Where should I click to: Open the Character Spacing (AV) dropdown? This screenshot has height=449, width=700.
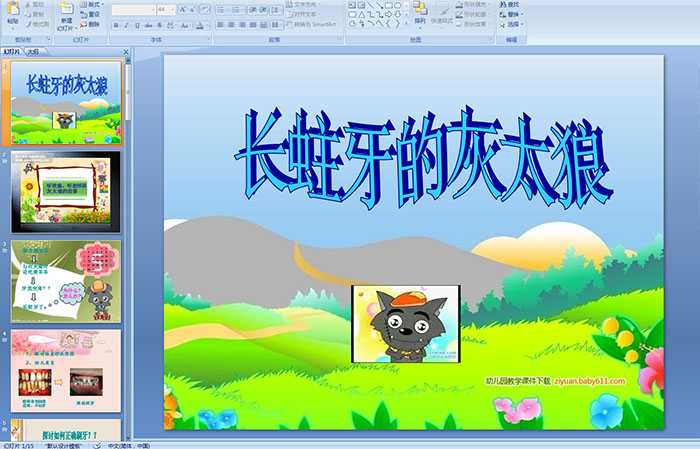coord(172,25)
